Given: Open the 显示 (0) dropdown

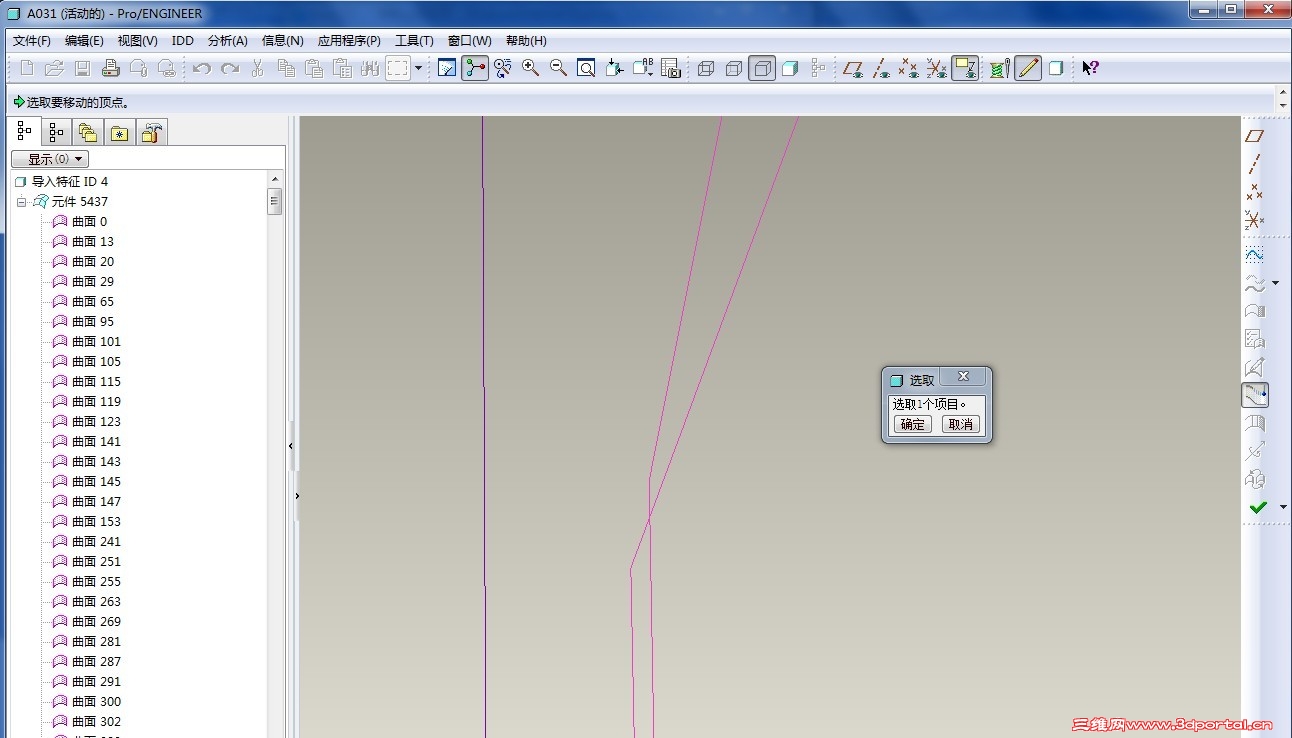Looking at the screenshot, I should pos(50,159).
